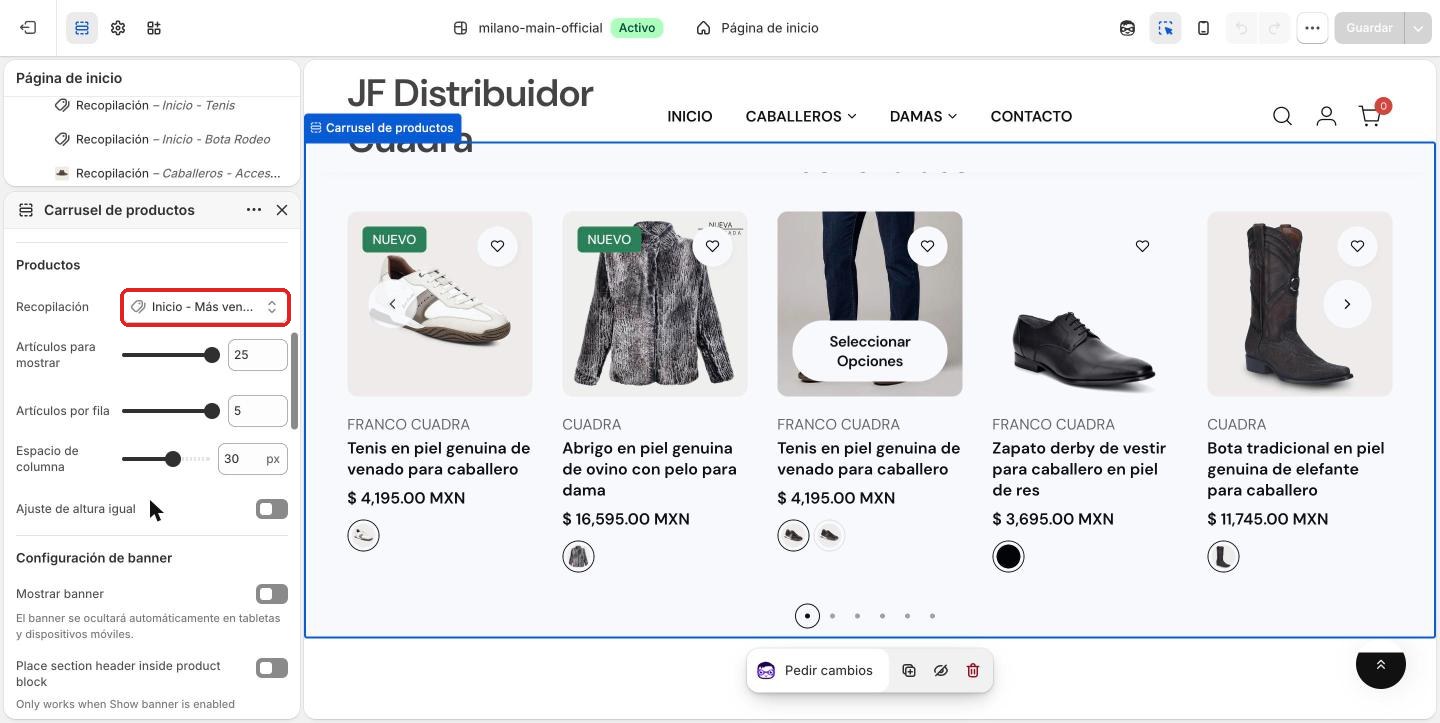This screenshot has width=1440, height=723.
Task: Open the shopping cart icon
Action: click(x=1370, y=116)
